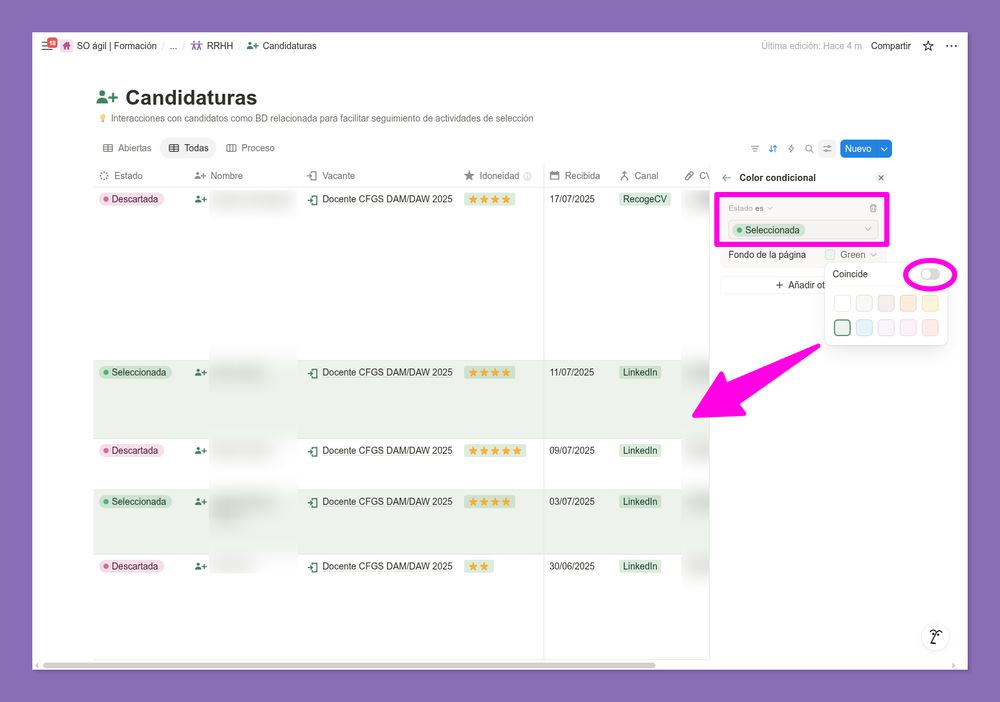
Task: Switch to the Abiertas view tab
Action: tap(127, 148)
